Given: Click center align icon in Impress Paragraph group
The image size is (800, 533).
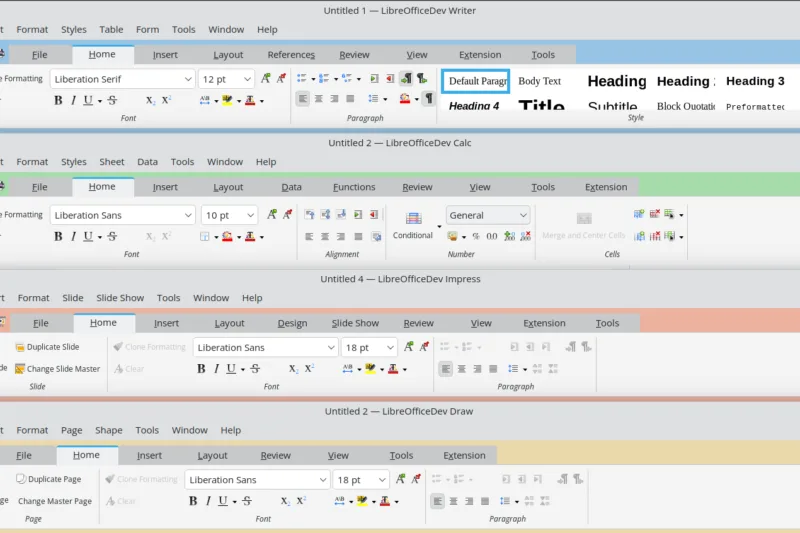Looking at the screenshot, I should pyautogui.click(x=461, y=368).
